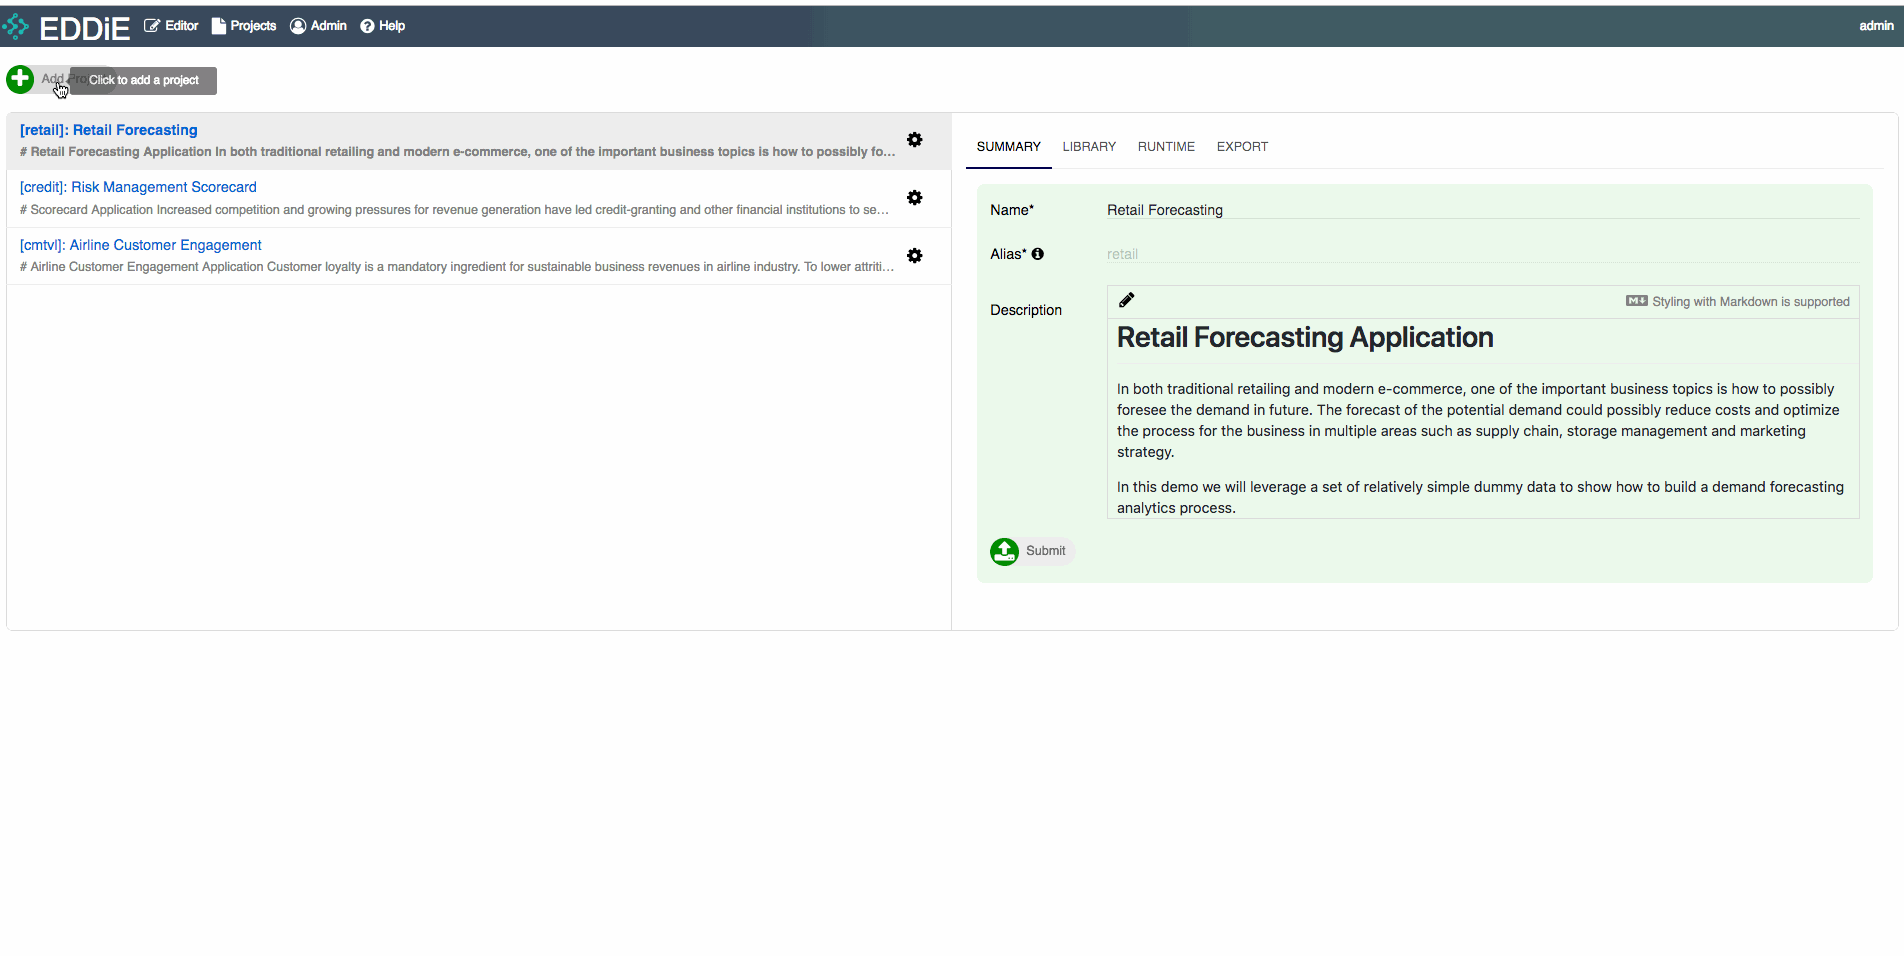Image resolution: width=1904 pixels, height=956 pixels.
Task: Switch to the EXPORT tab
Action: pos(1241,147)
